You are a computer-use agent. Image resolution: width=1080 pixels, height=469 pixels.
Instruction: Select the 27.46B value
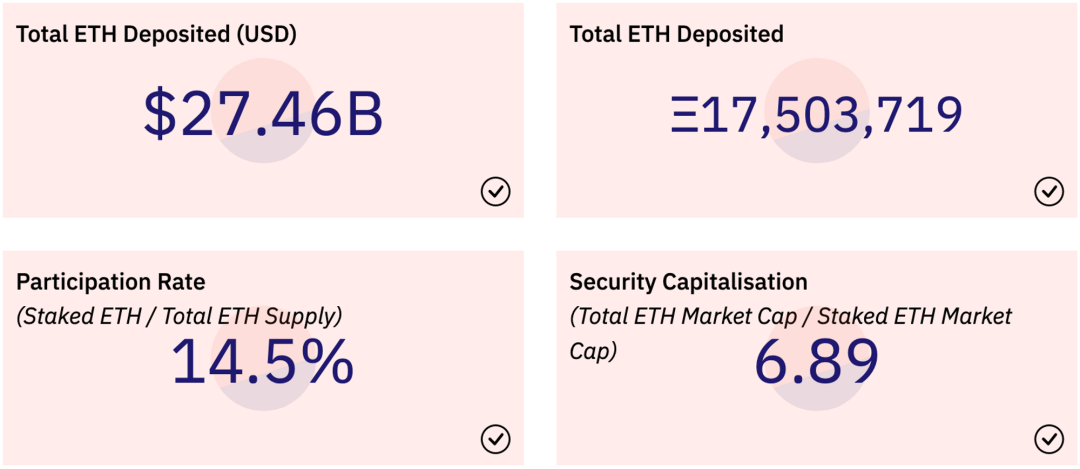pos(281,114)
